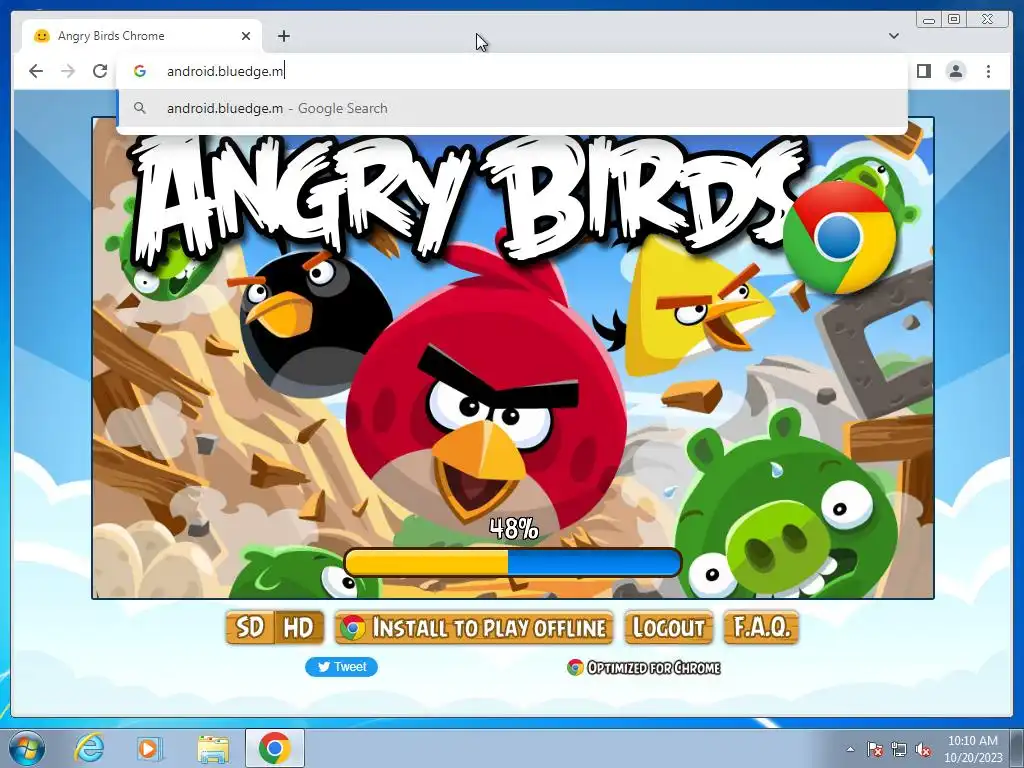1024x768 pixels.
Task: Close the Angry Birds Chrome tab
Action: coord(246,36)
